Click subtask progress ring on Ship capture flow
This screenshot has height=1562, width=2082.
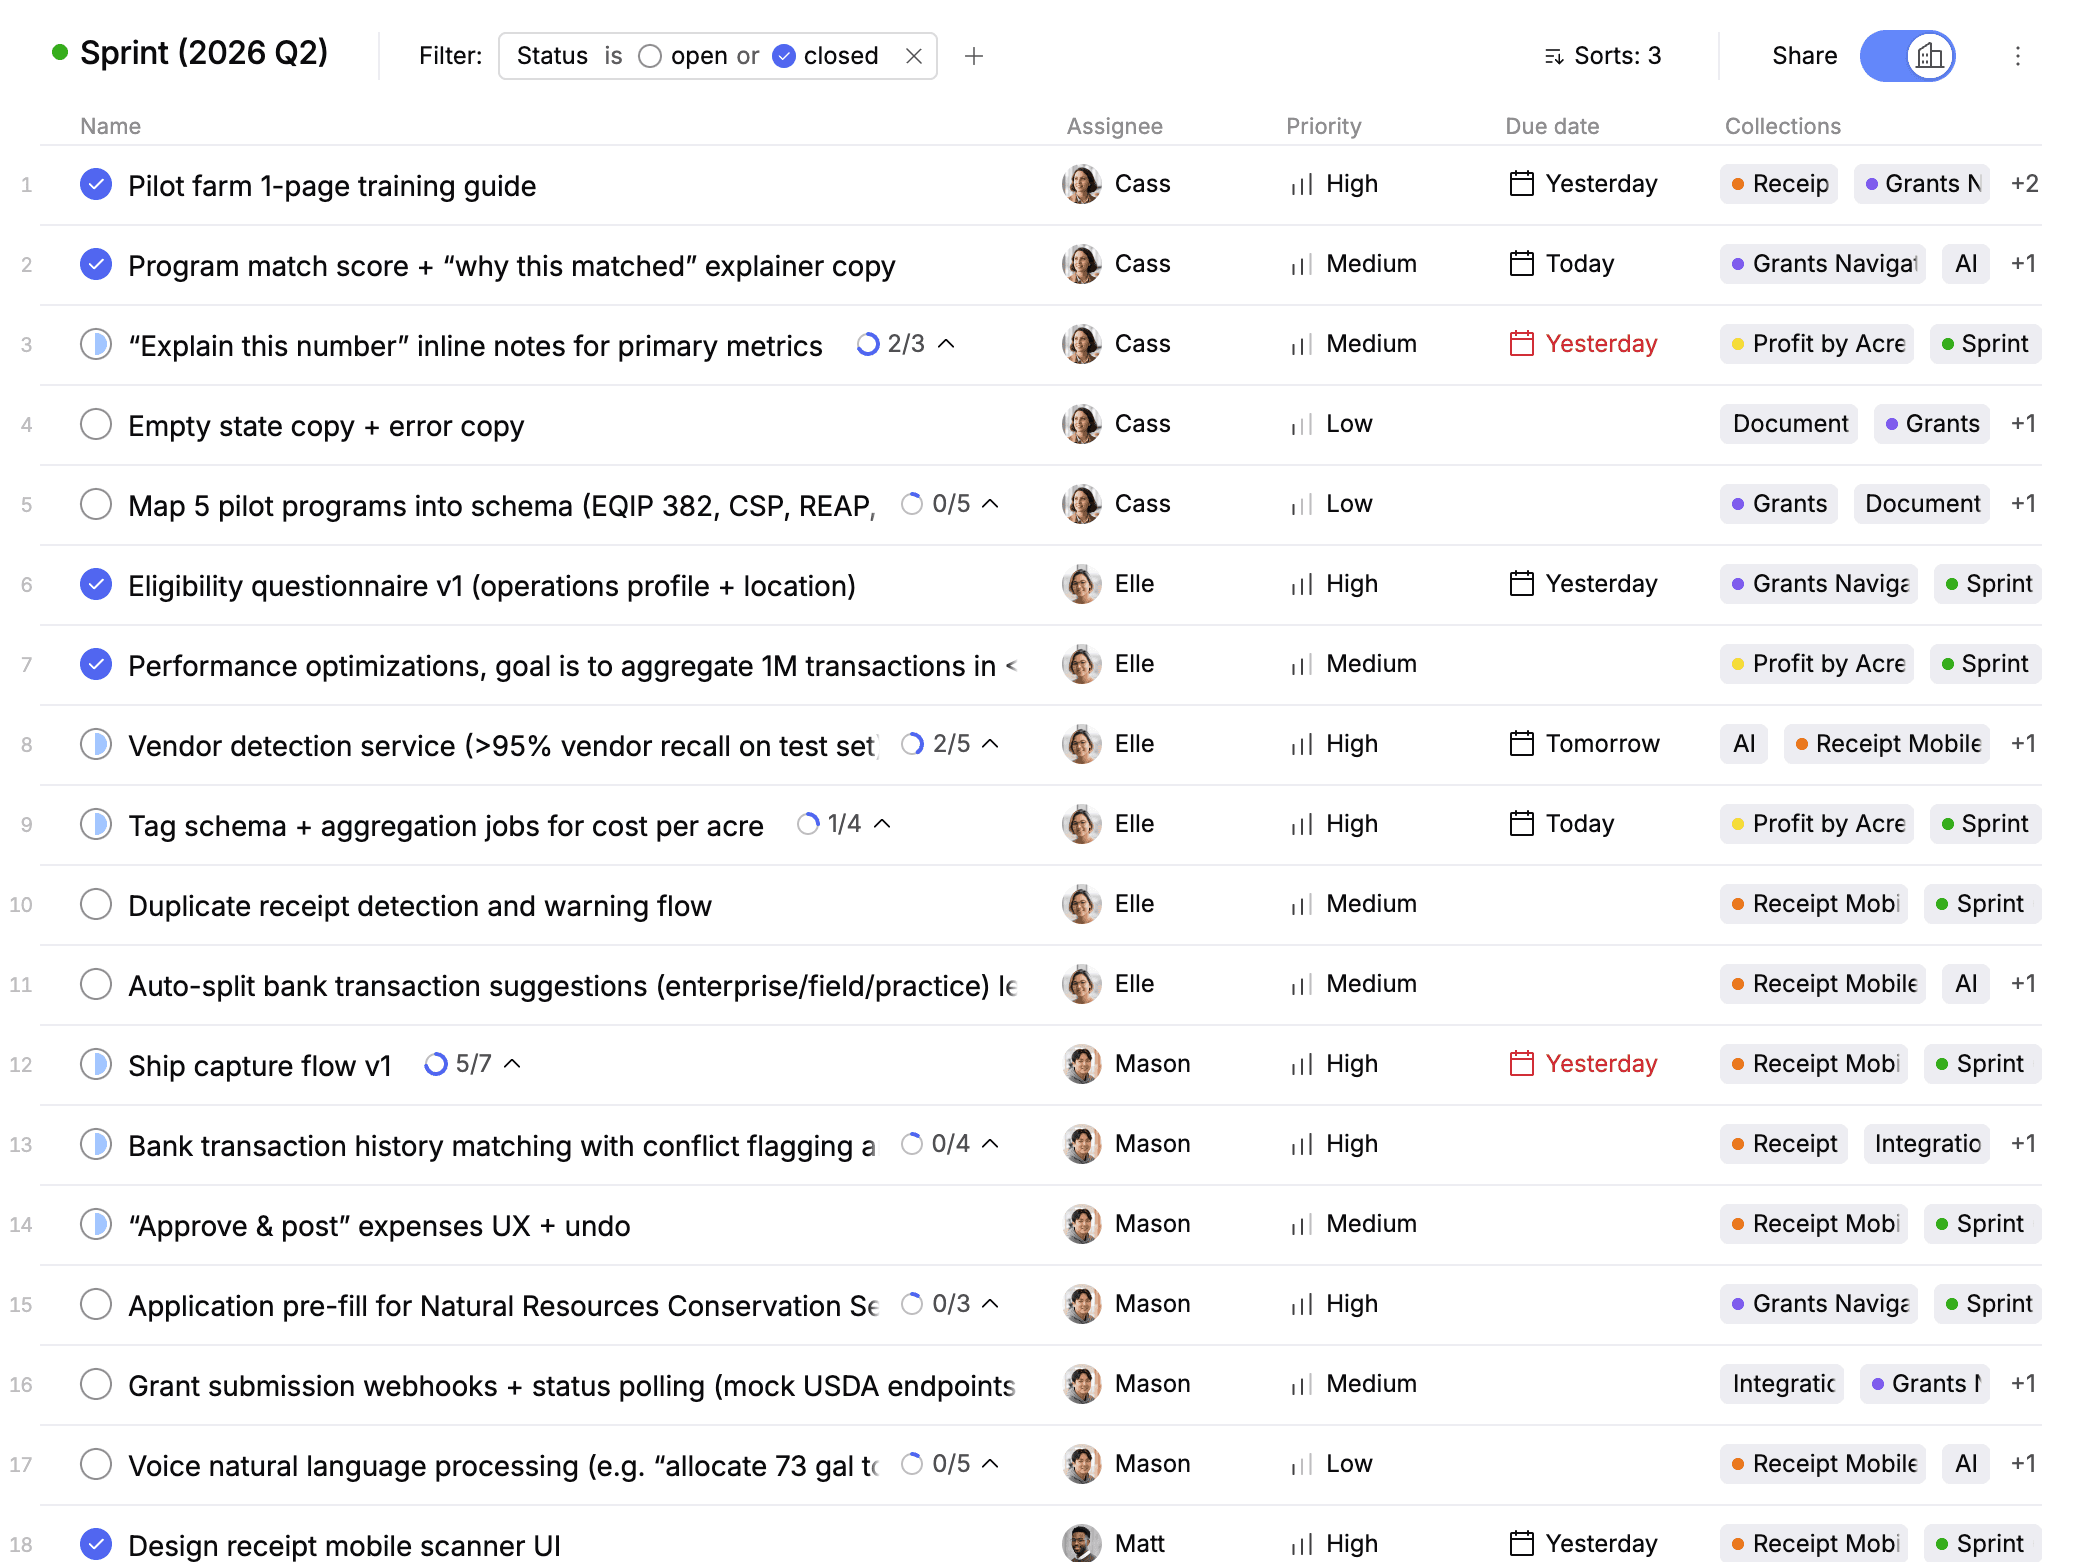click(435, 1064)
